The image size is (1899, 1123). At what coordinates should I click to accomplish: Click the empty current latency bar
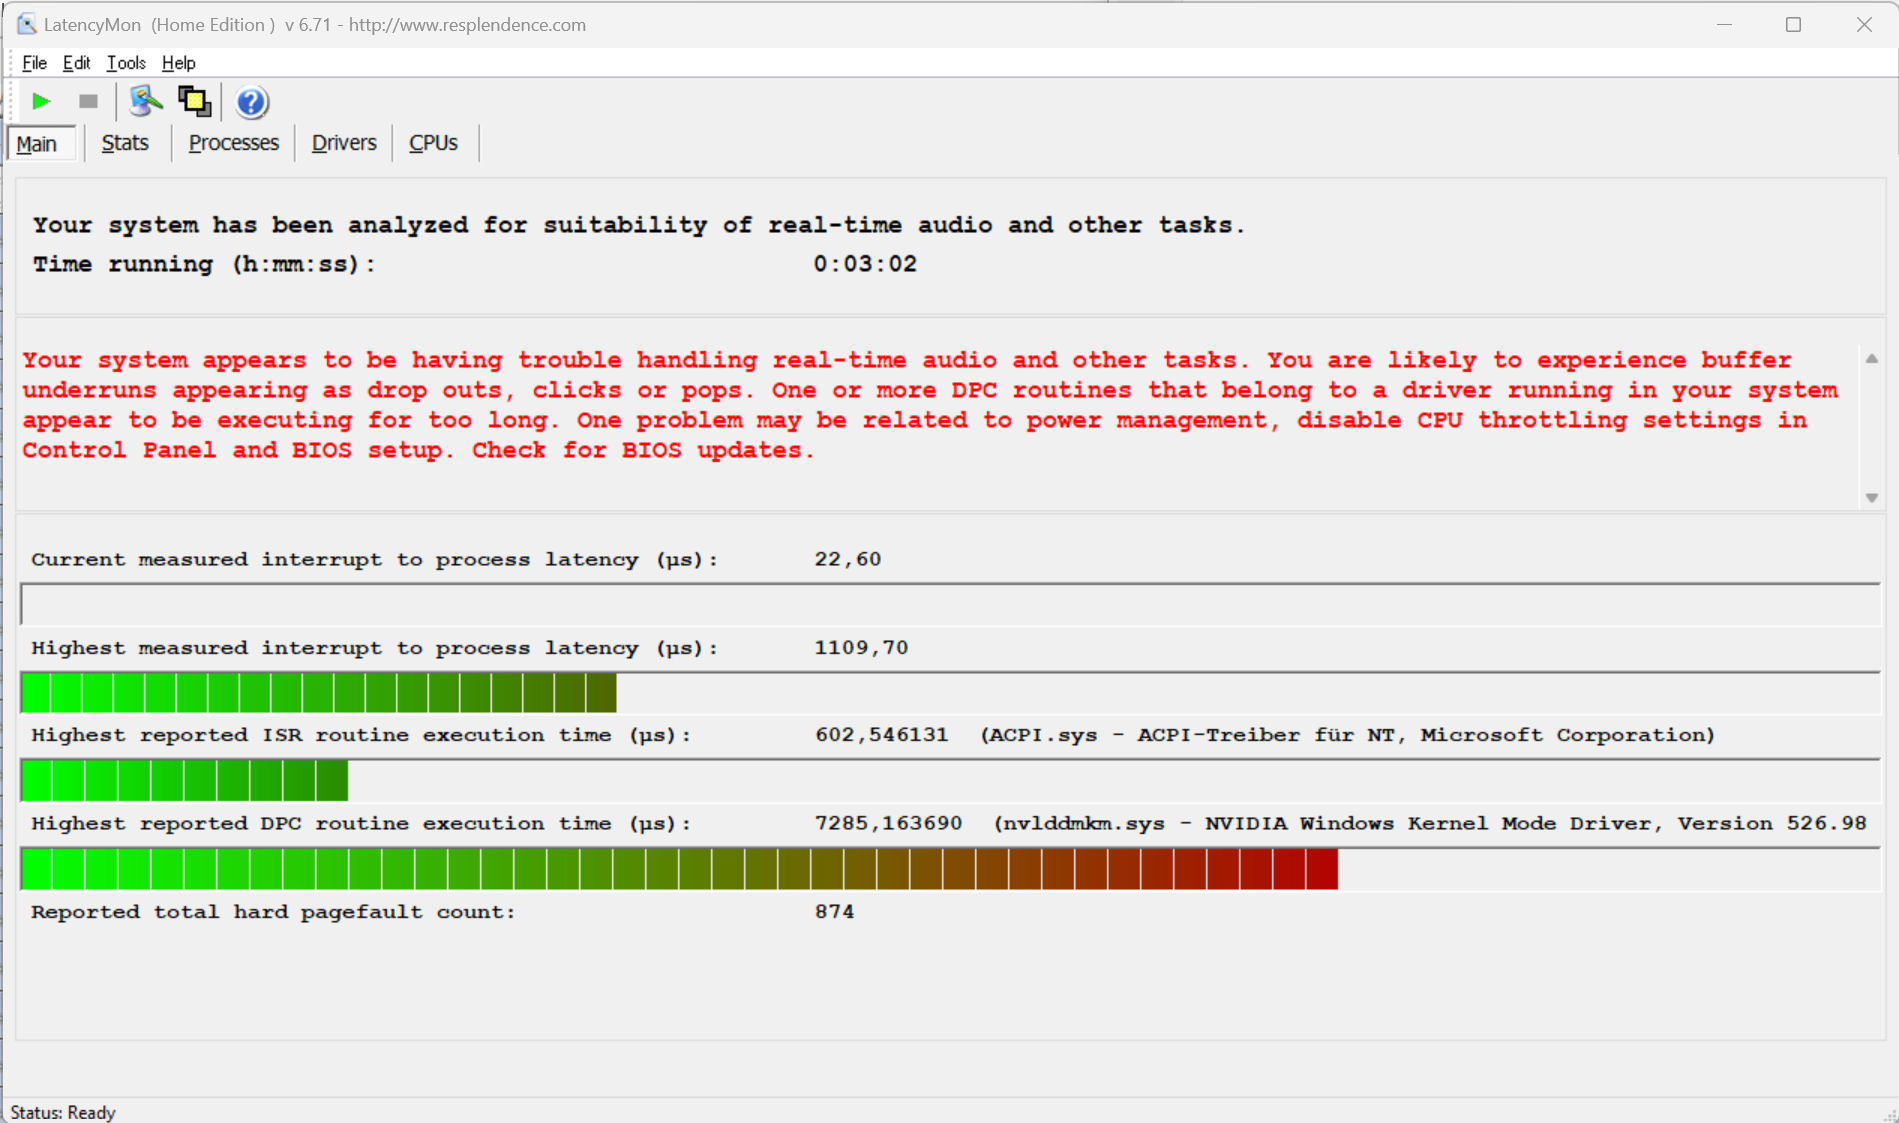pos(950,605)
